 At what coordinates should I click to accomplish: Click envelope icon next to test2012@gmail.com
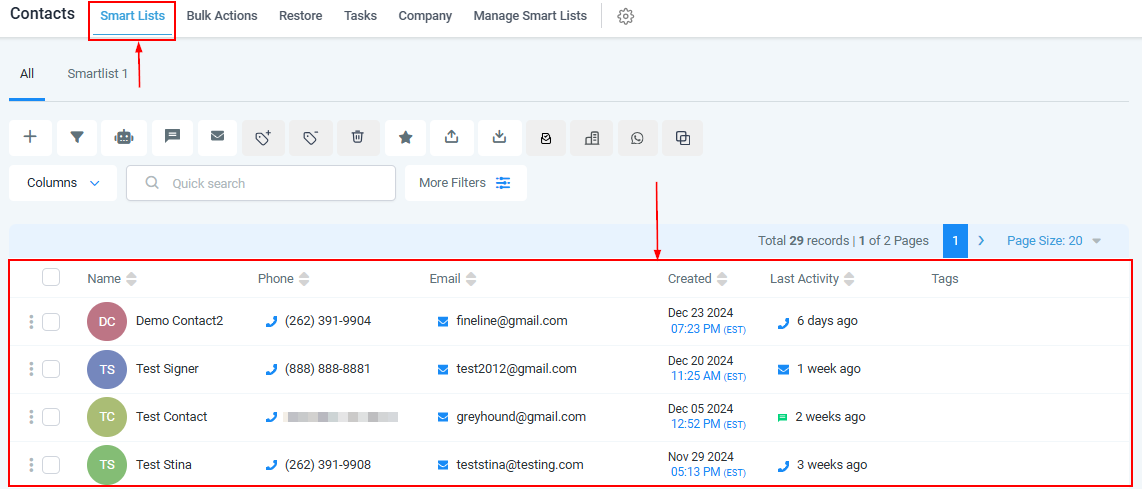443,369
